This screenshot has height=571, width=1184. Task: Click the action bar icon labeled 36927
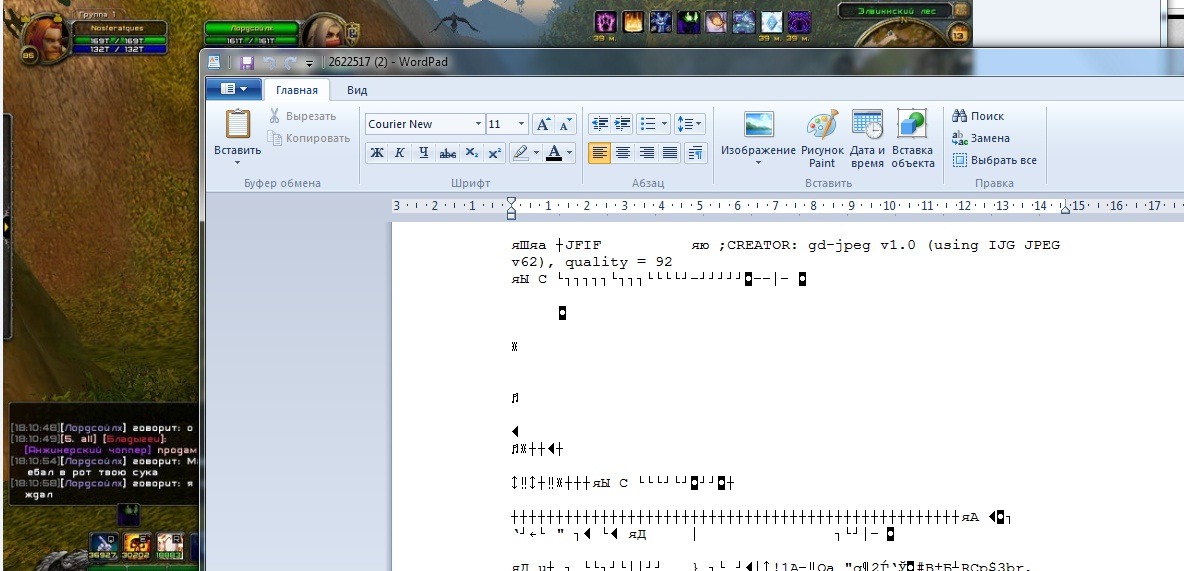tap(103, 545)
